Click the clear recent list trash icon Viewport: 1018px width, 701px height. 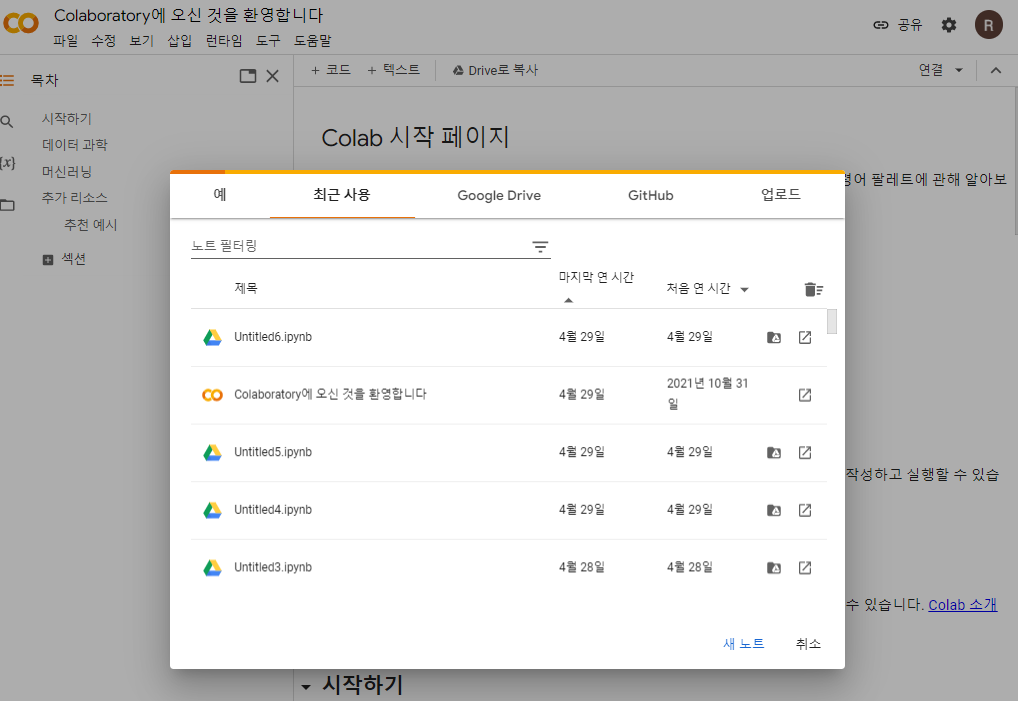[813, 289]
